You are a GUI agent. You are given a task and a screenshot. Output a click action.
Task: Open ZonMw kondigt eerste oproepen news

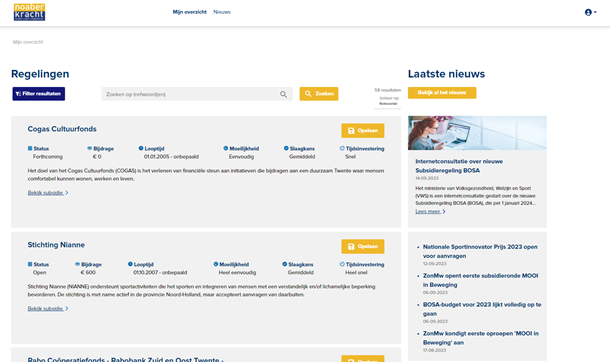[481, 338]
